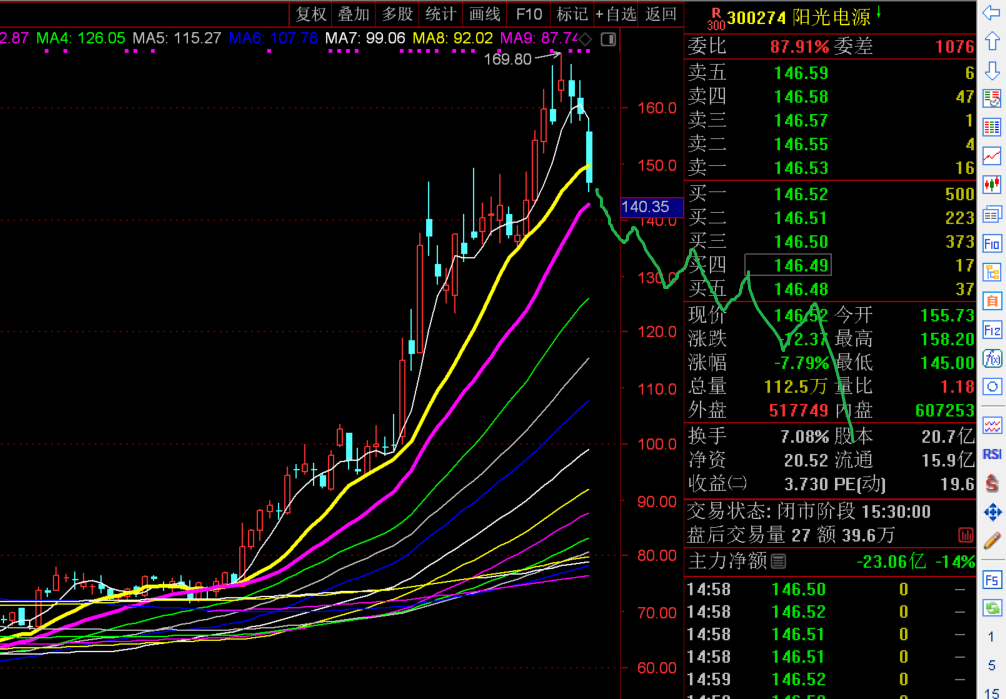Click the back arrow icon in right sidebar
Image resolution: width=1006 pixels, height=699 pixels.
coord(992,12)
